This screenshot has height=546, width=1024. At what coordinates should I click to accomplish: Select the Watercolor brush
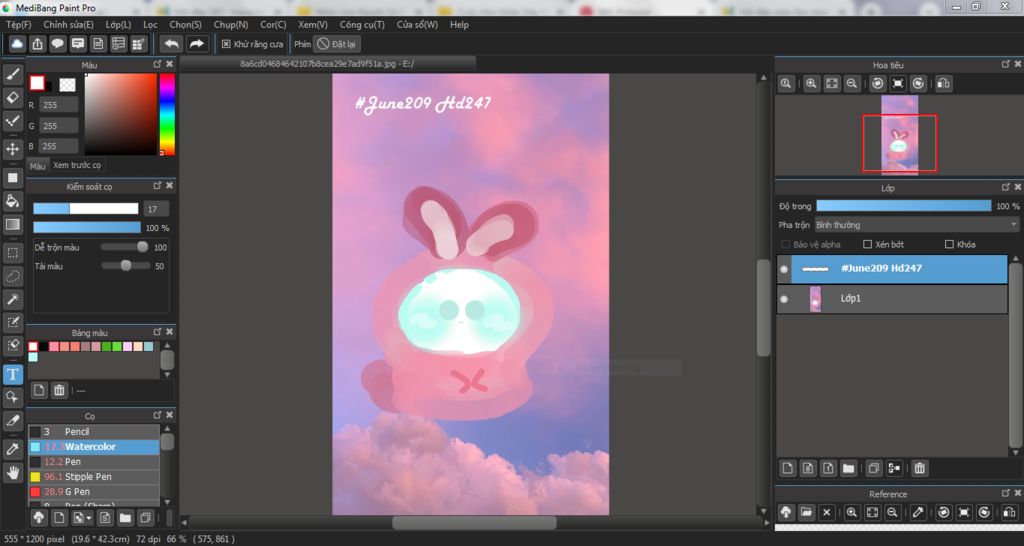(93, 447)
